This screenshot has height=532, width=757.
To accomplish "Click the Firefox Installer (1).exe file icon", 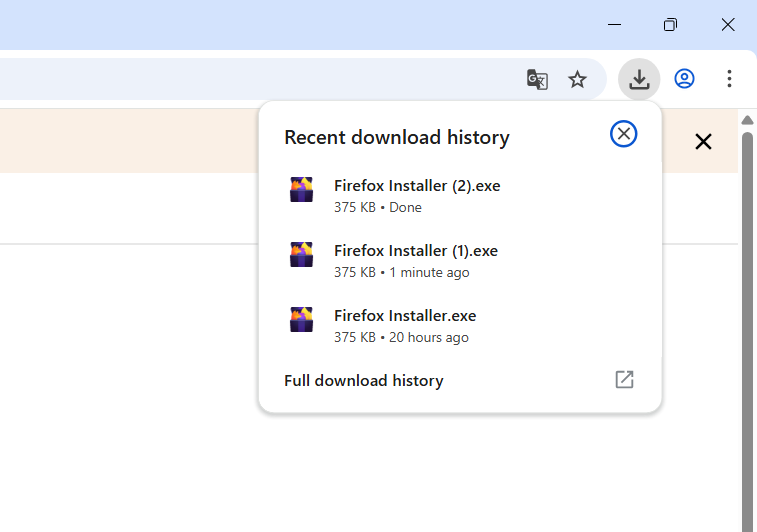I will pyautogui.click(x=301, y=254).
